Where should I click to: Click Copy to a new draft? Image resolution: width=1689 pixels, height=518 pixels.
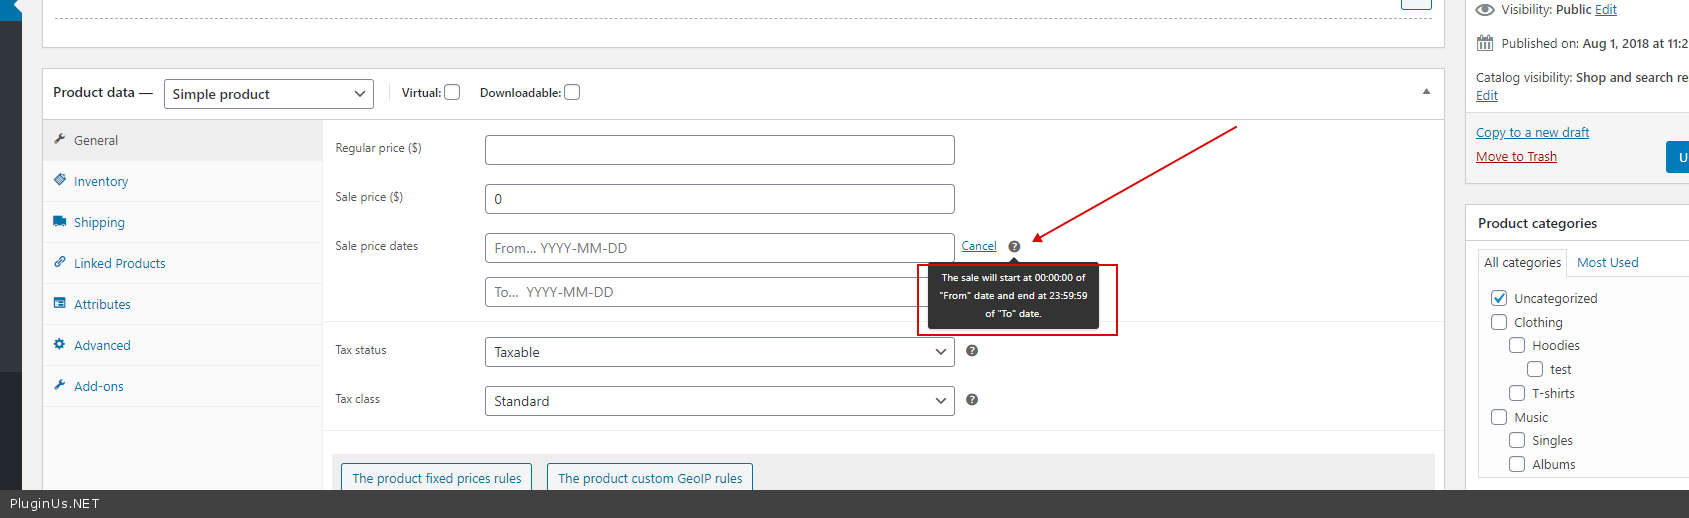click(x=1532, y=132)
